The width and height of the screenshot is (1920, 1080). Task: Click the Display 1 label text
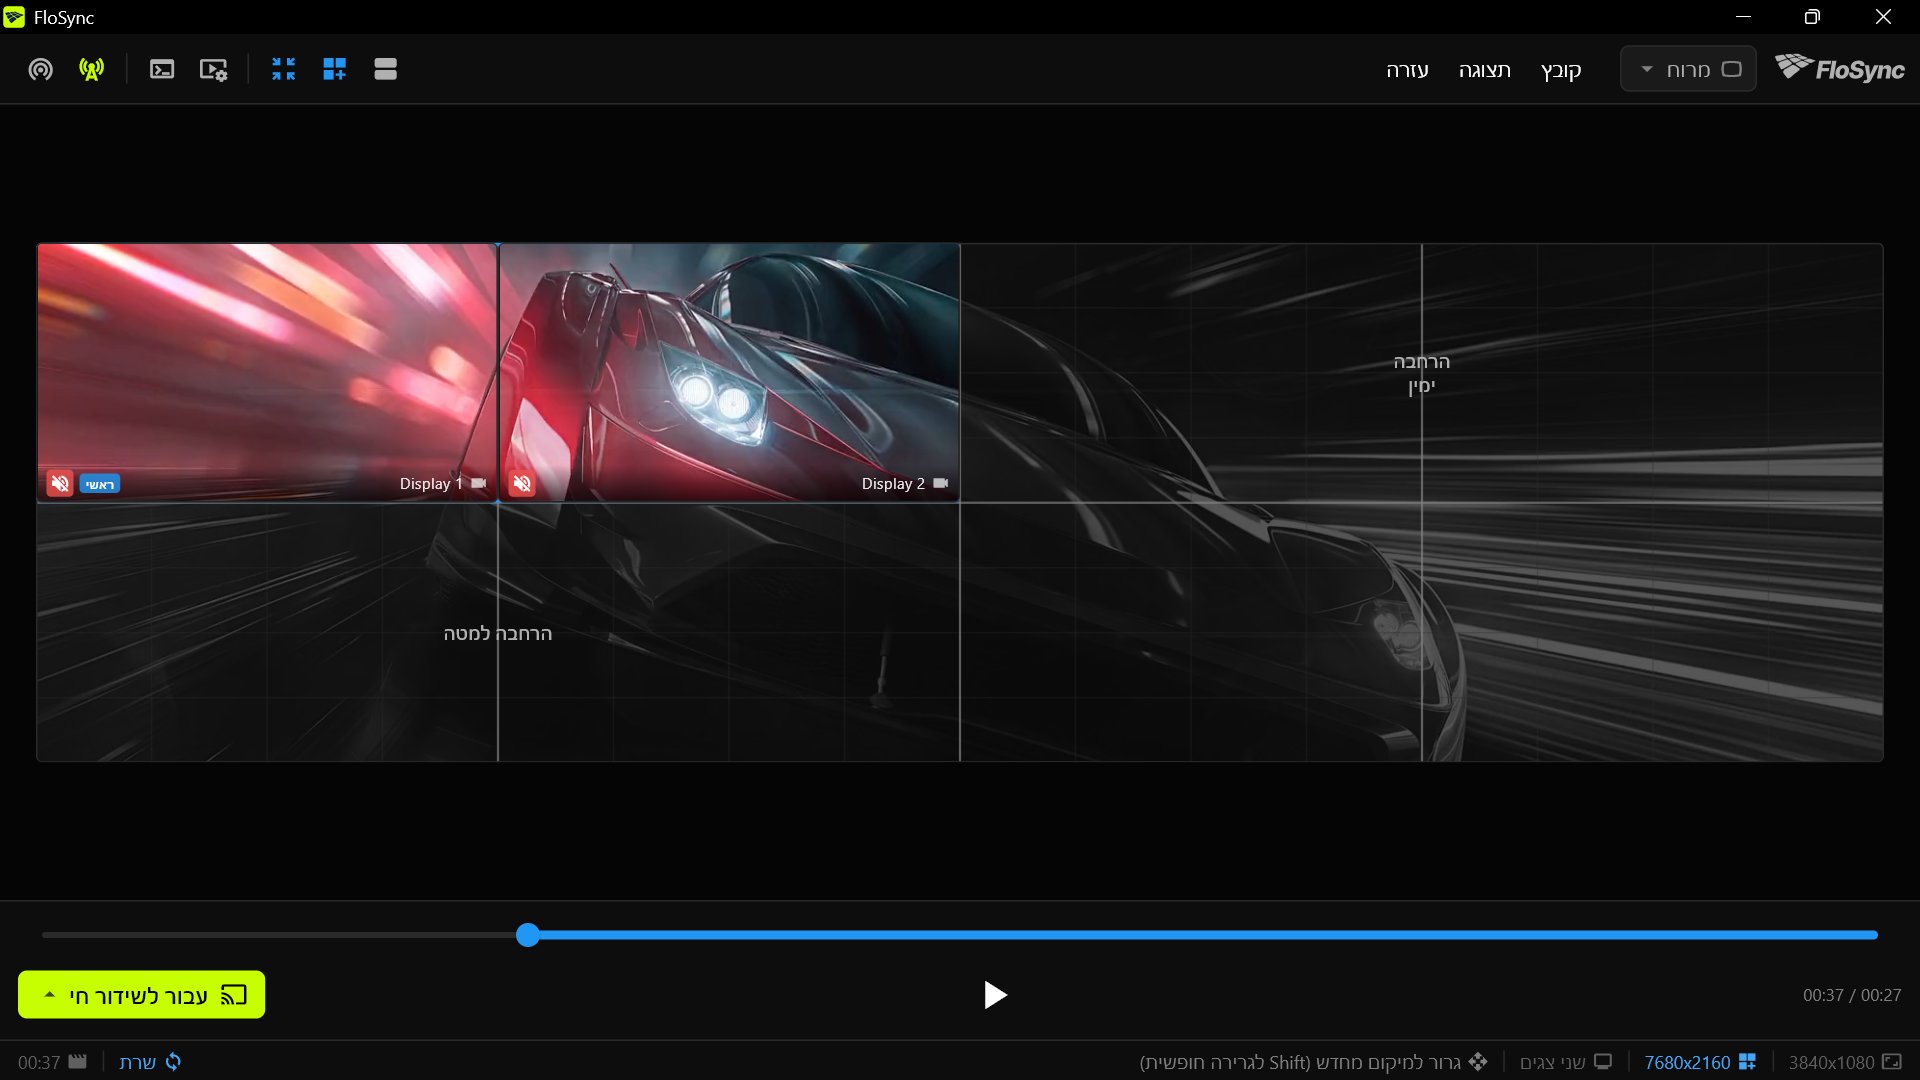[431, 484]
